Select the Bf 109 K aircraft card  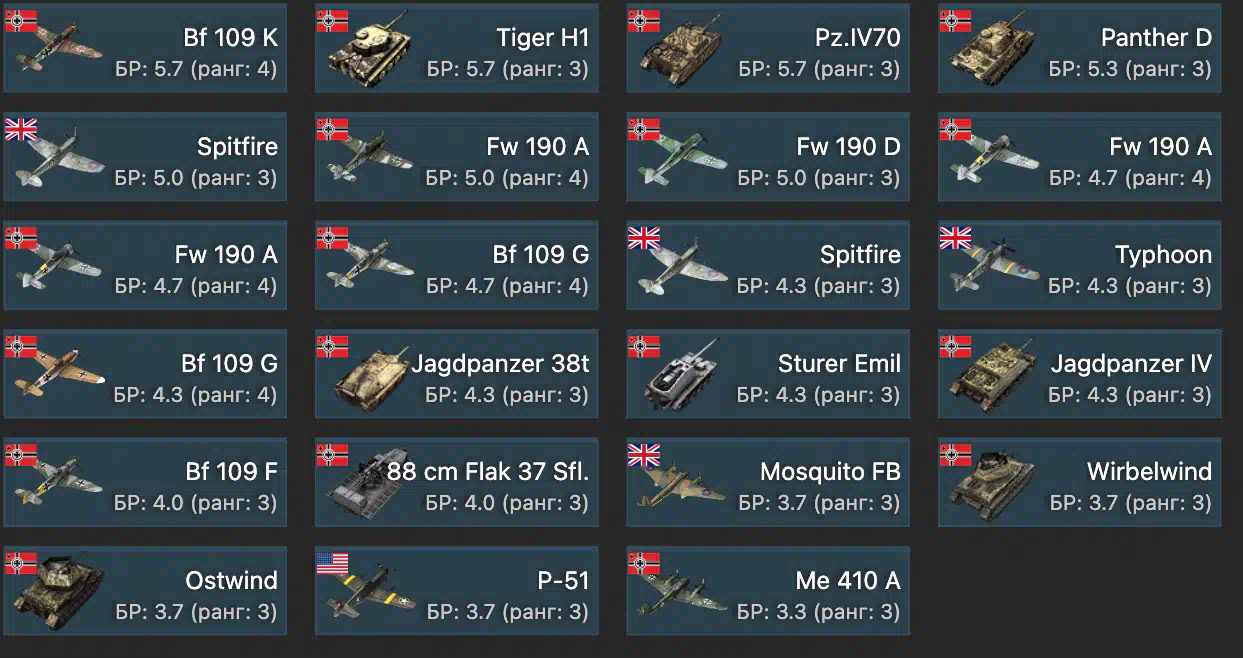point(145,49)
